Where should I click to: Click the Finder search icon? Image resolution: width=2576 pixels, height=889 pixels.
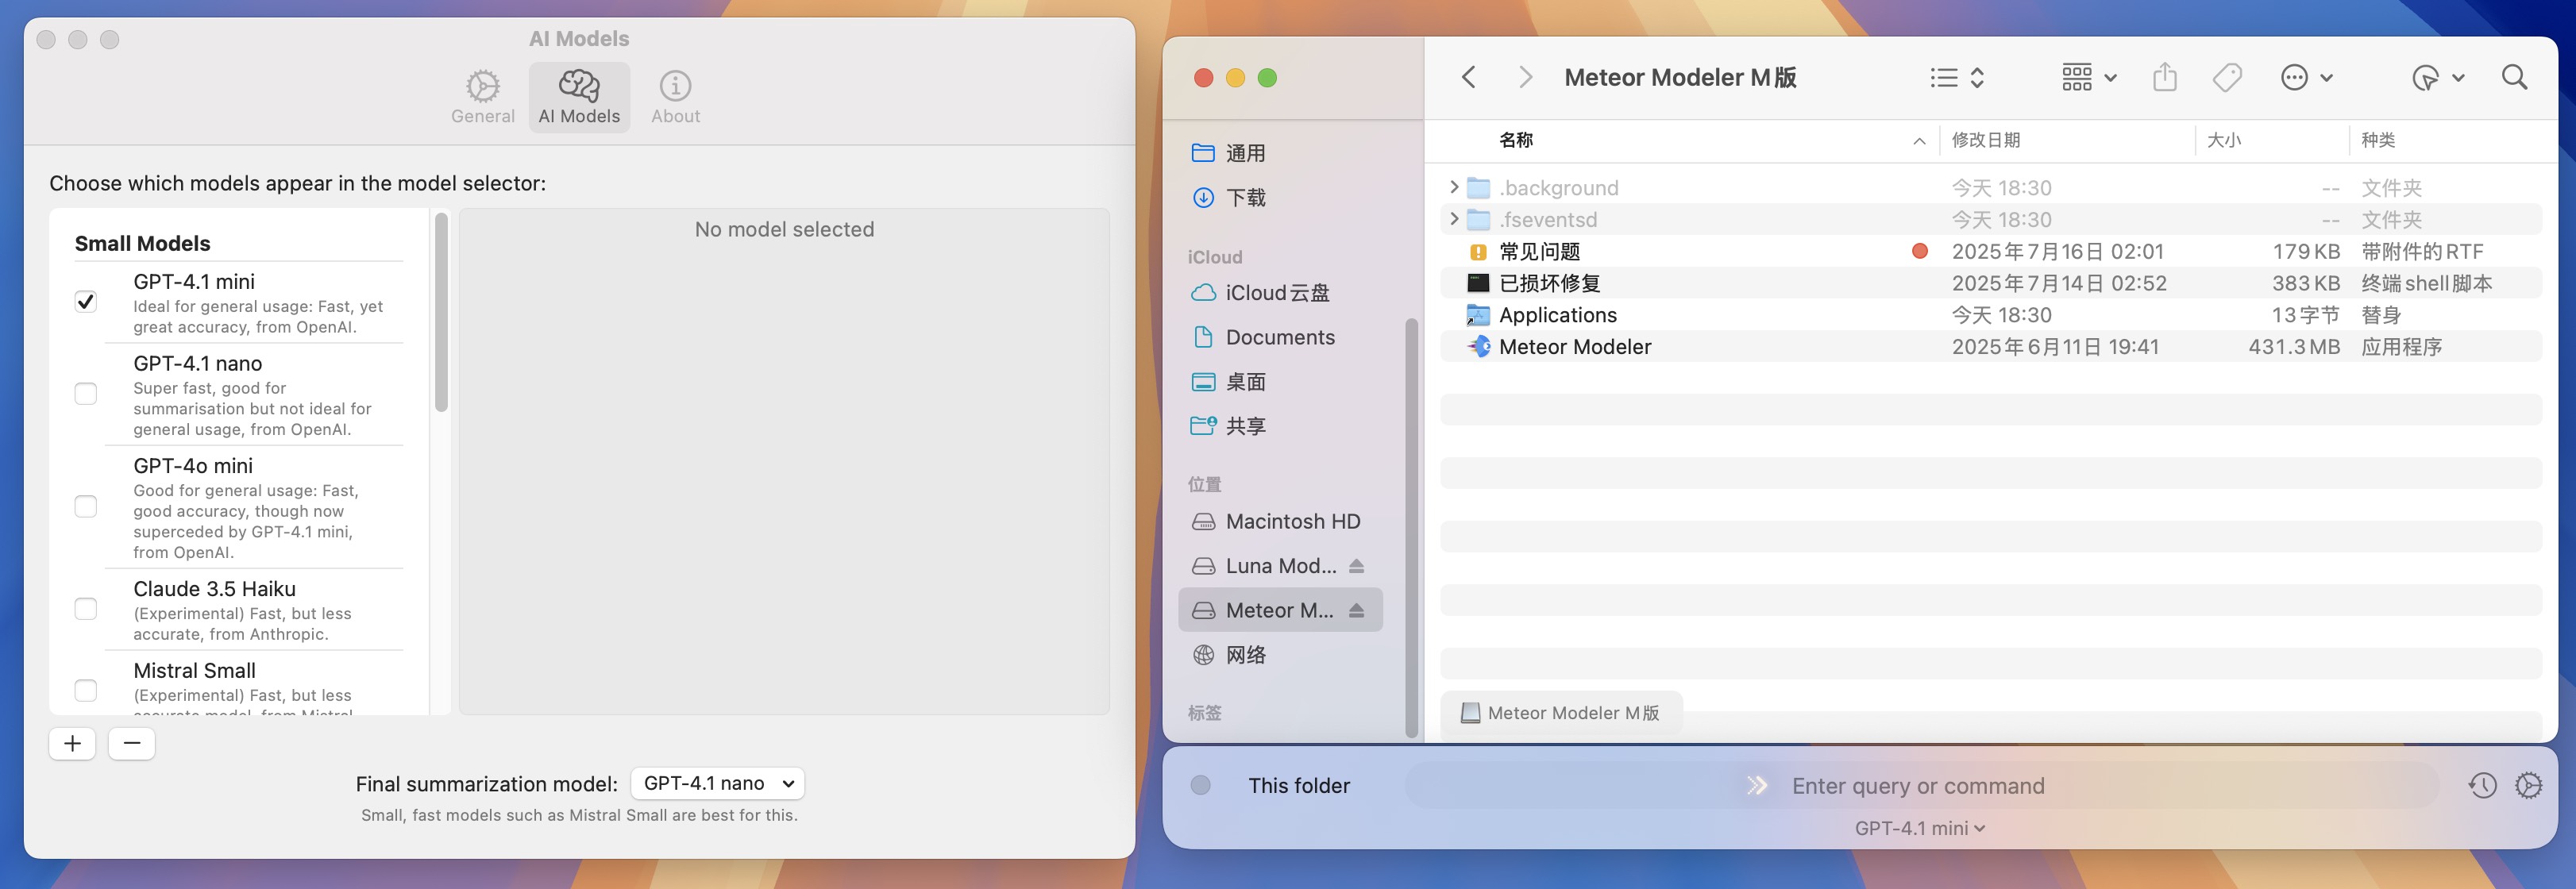[x=2514, y=77]
